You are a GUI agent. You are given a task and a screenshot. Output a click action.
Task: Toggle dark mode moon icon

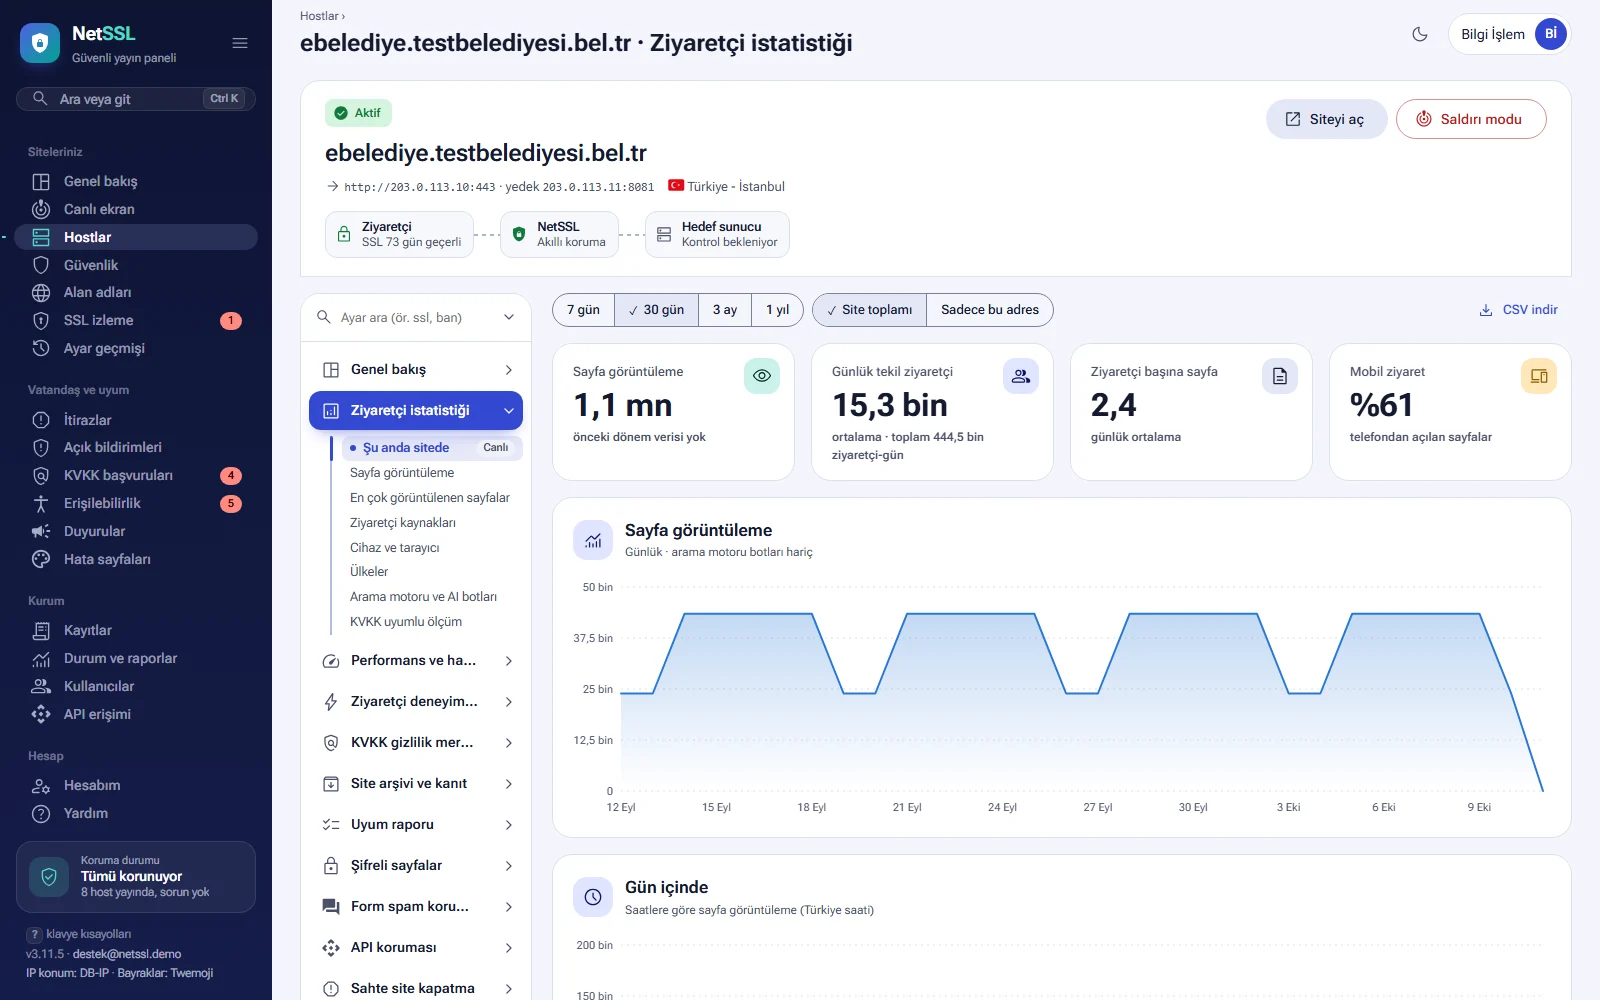1420,34
